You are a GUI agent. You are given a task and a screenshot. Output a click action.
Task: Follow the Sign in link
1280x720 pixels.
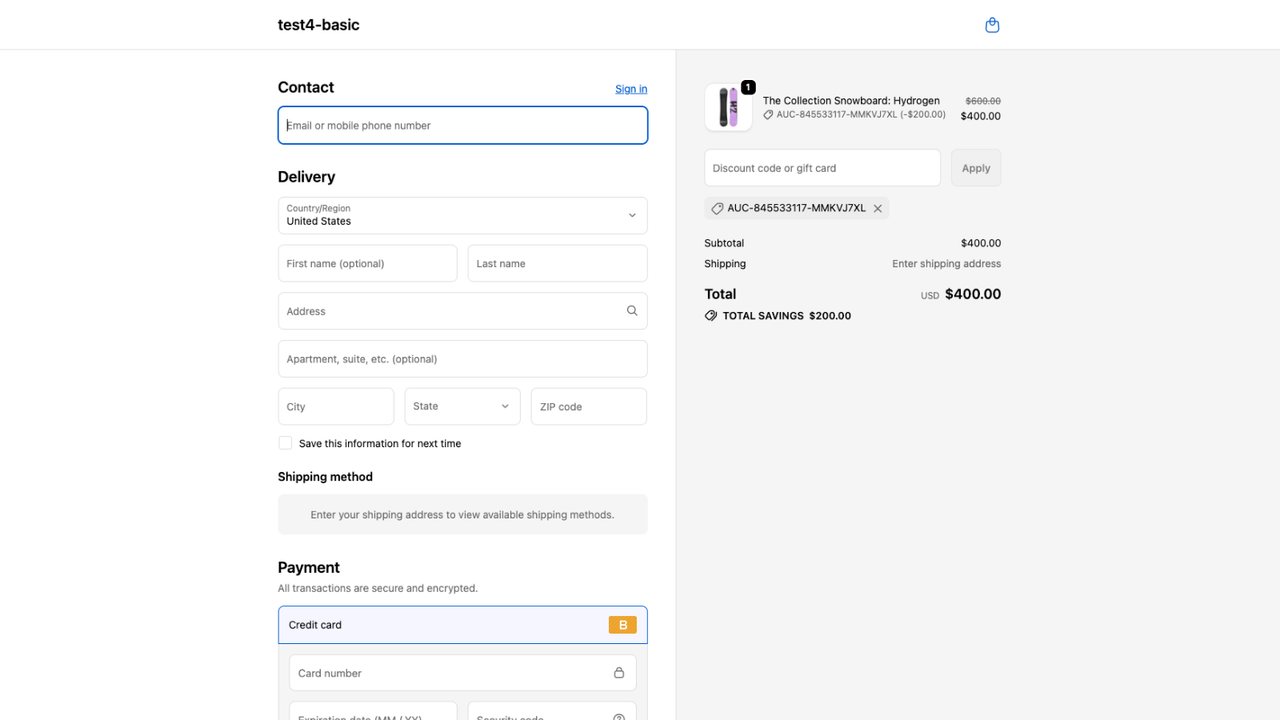[x=631, y=89]
